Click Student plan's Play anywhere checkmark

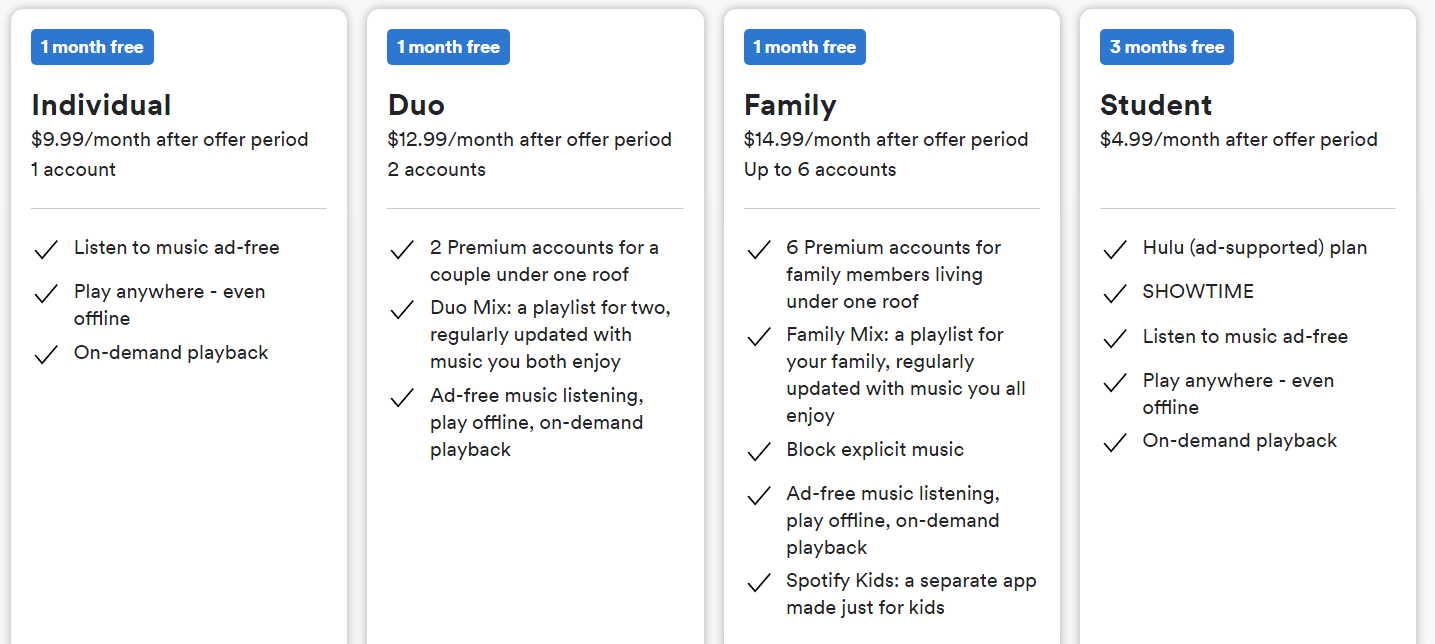(x=1115, y=382)
